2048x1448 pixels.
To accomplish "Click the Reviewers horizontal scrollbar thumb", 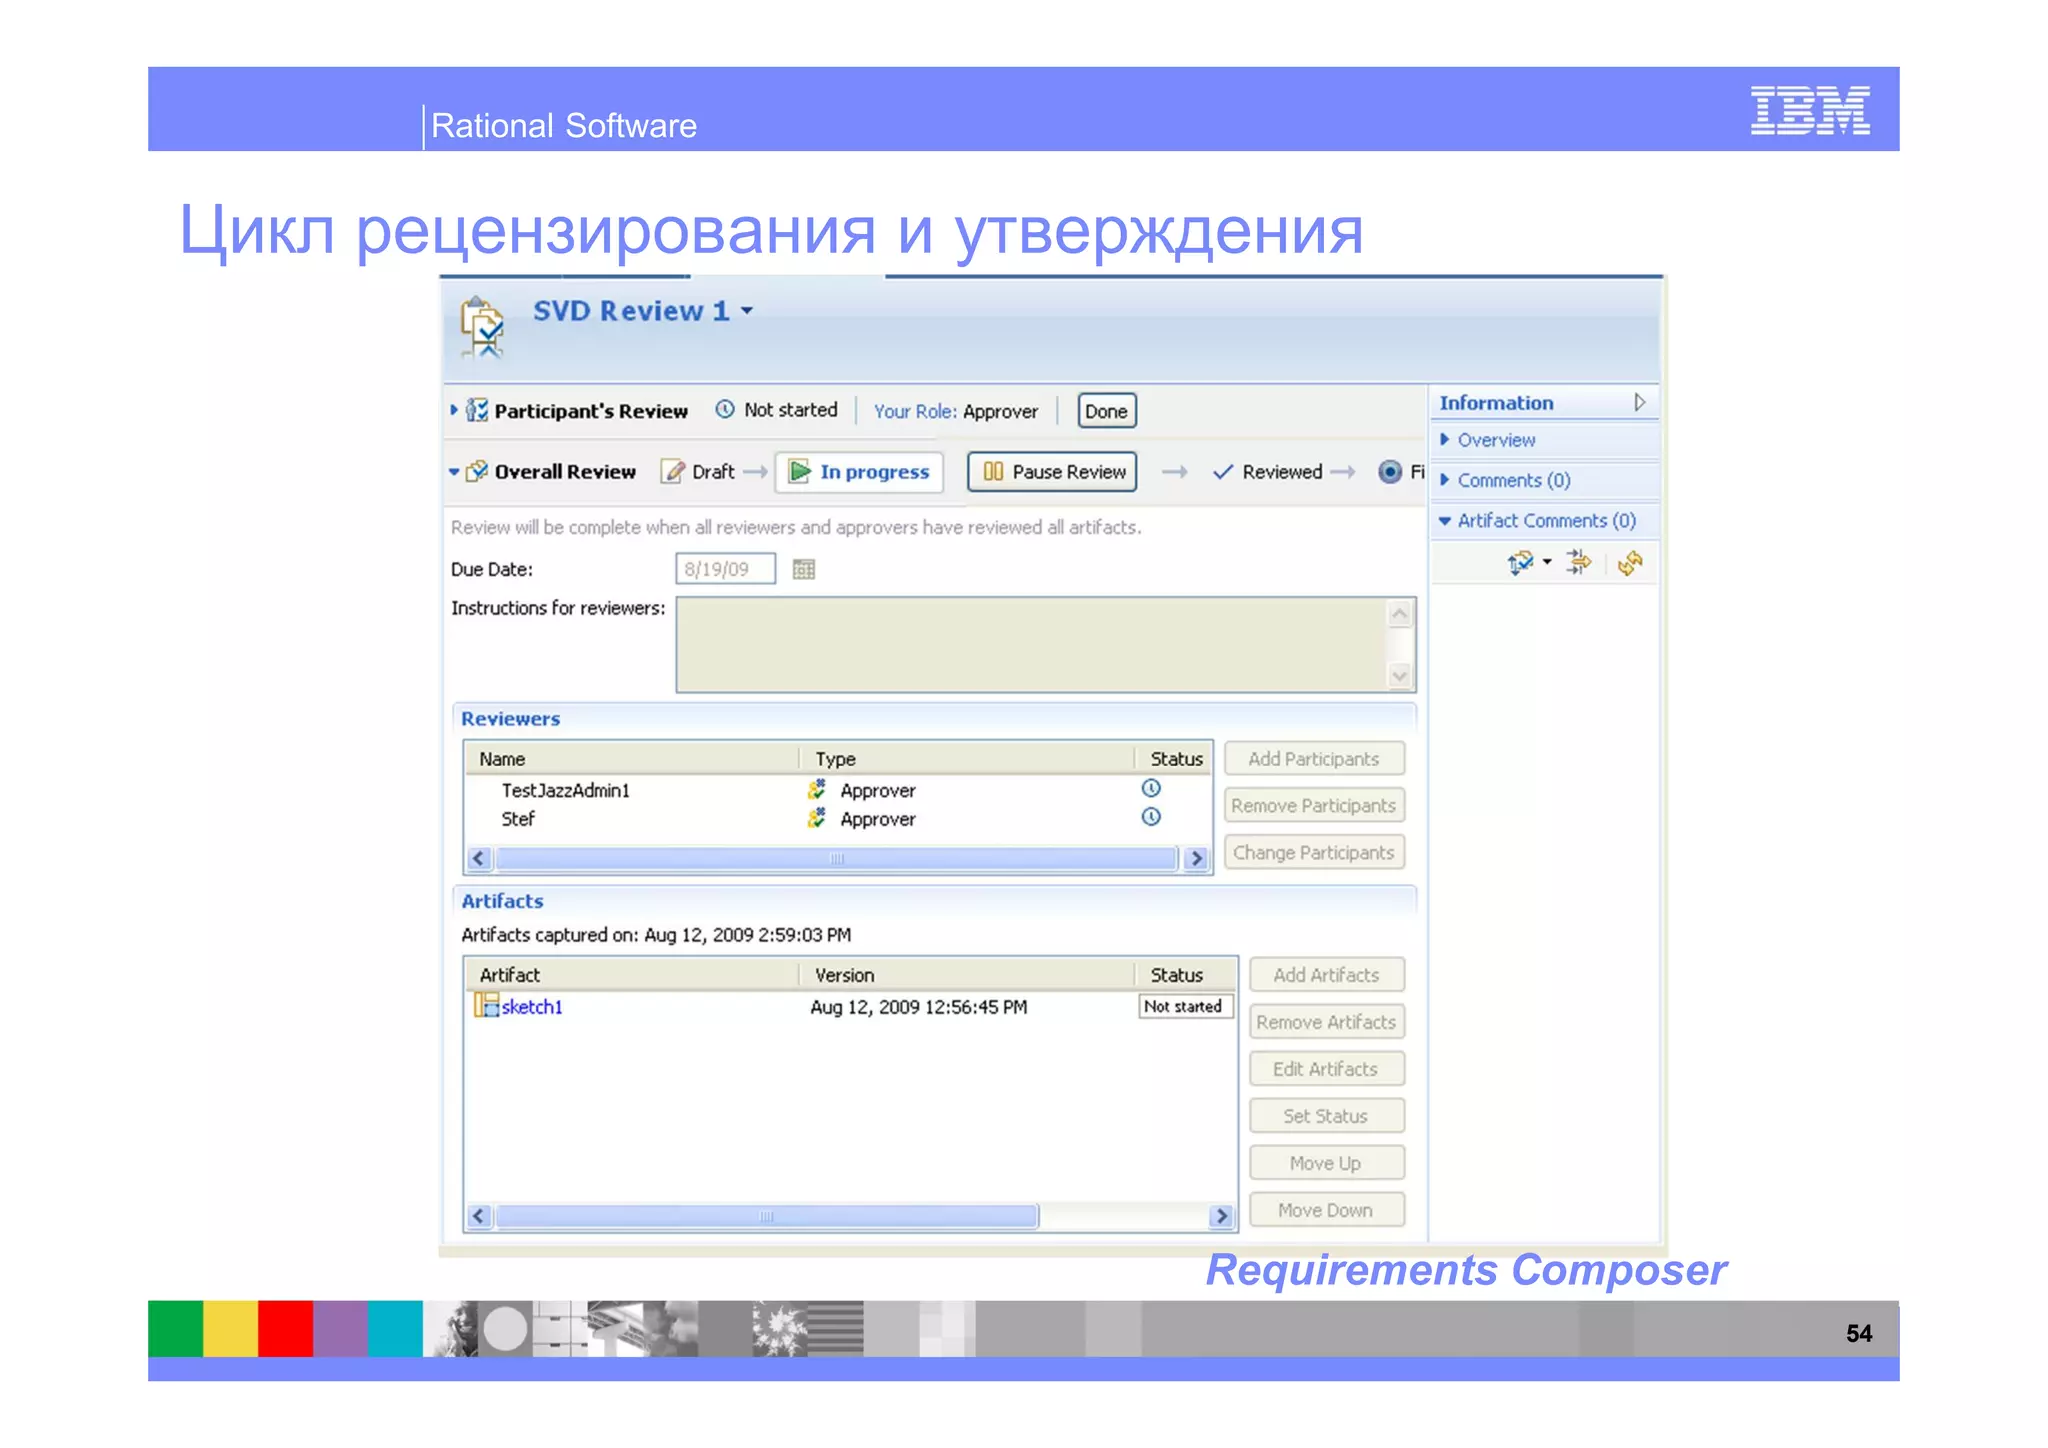I will (x=837, y=859).
